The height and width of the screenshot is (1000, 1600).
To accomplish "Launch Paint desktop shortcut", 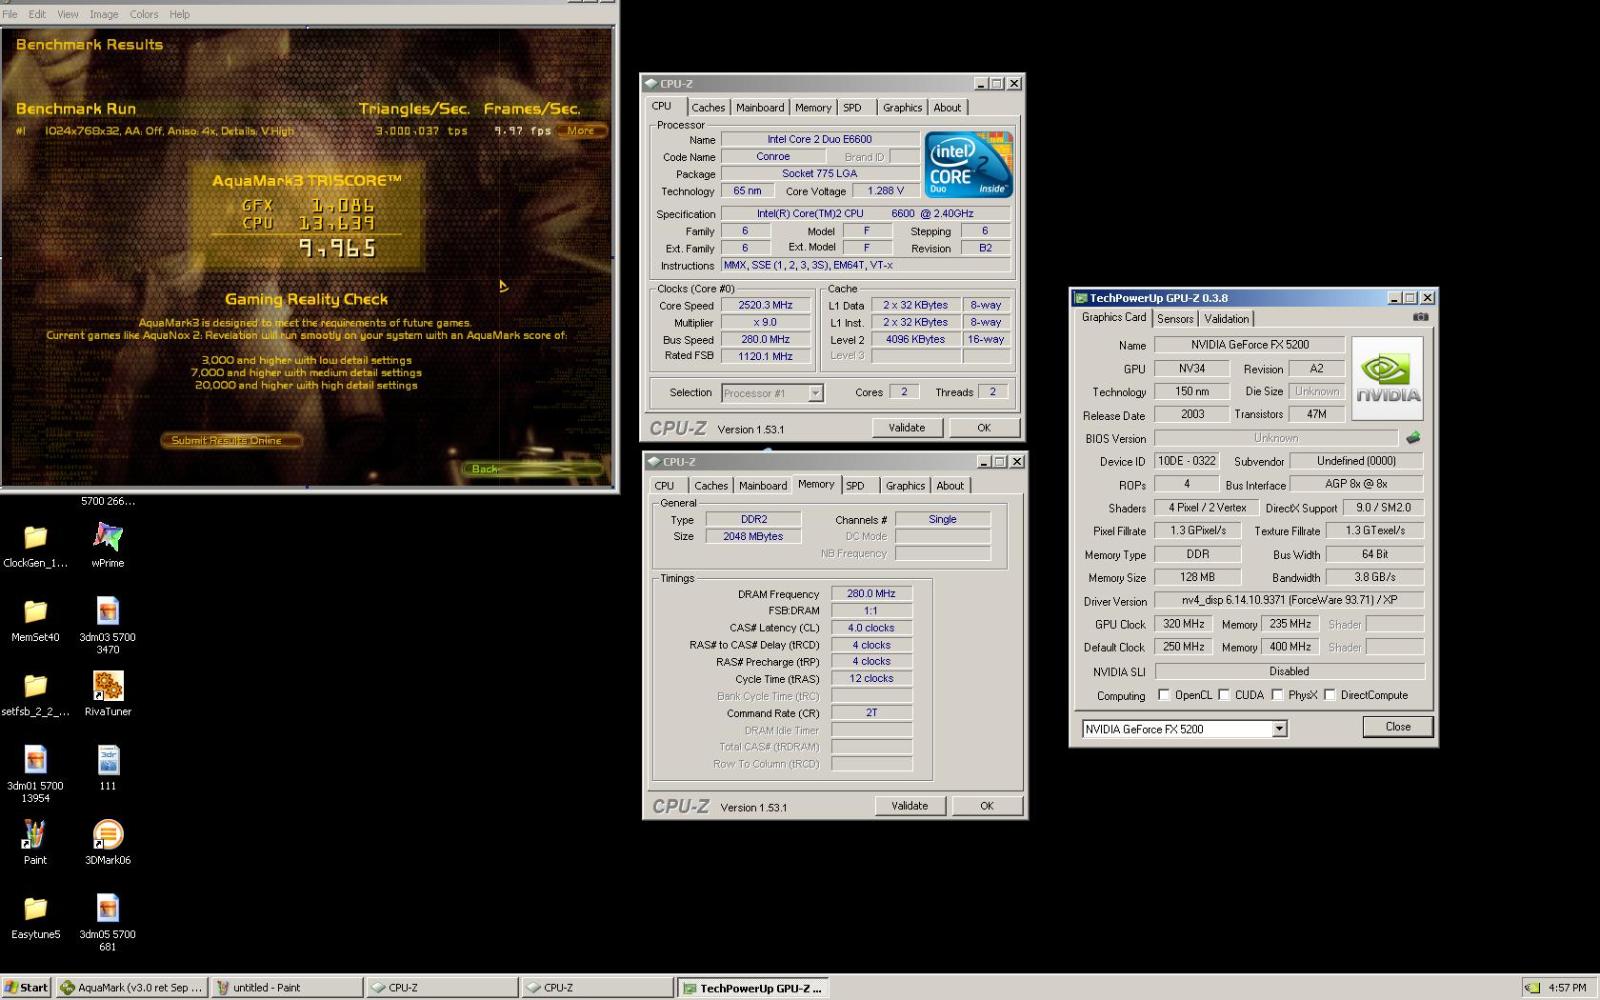I will 35,842.
